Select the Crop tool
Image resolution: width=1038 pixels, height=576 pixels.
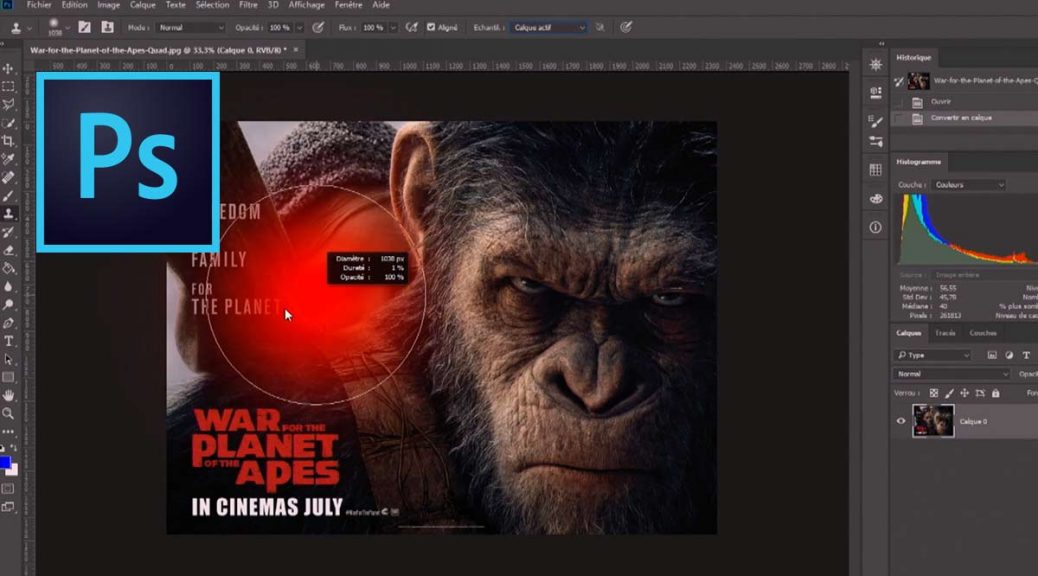click(8, 141)
